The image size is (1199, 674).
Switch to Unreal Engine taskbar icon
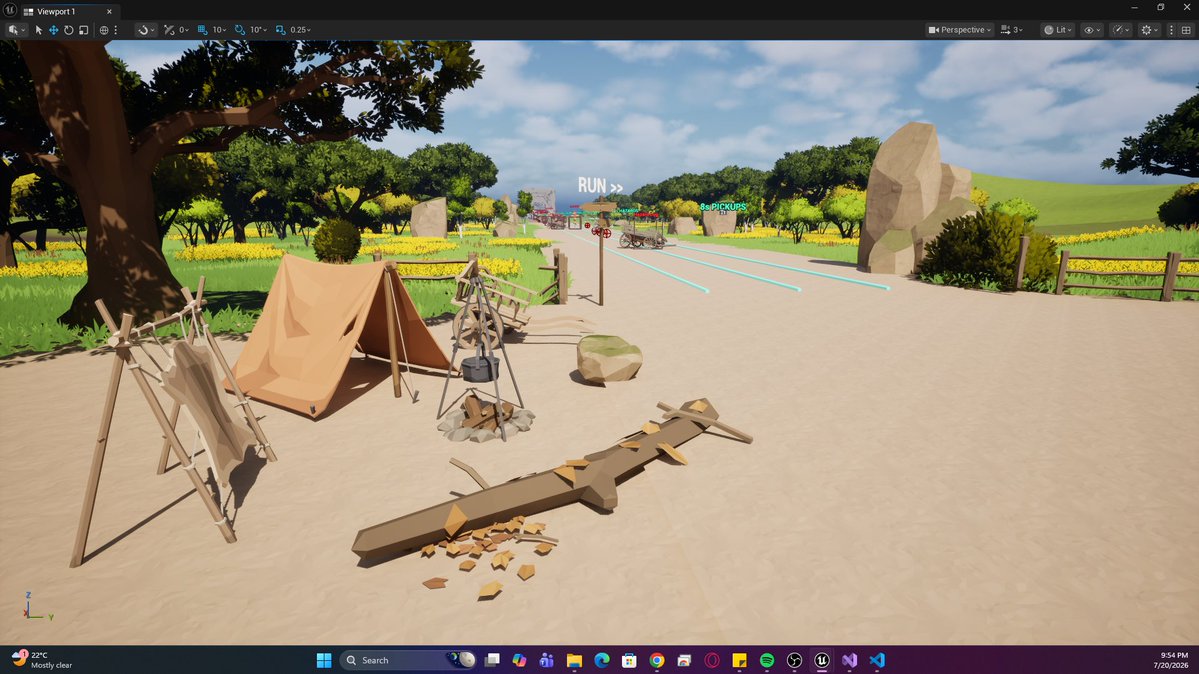click(822, 660)
